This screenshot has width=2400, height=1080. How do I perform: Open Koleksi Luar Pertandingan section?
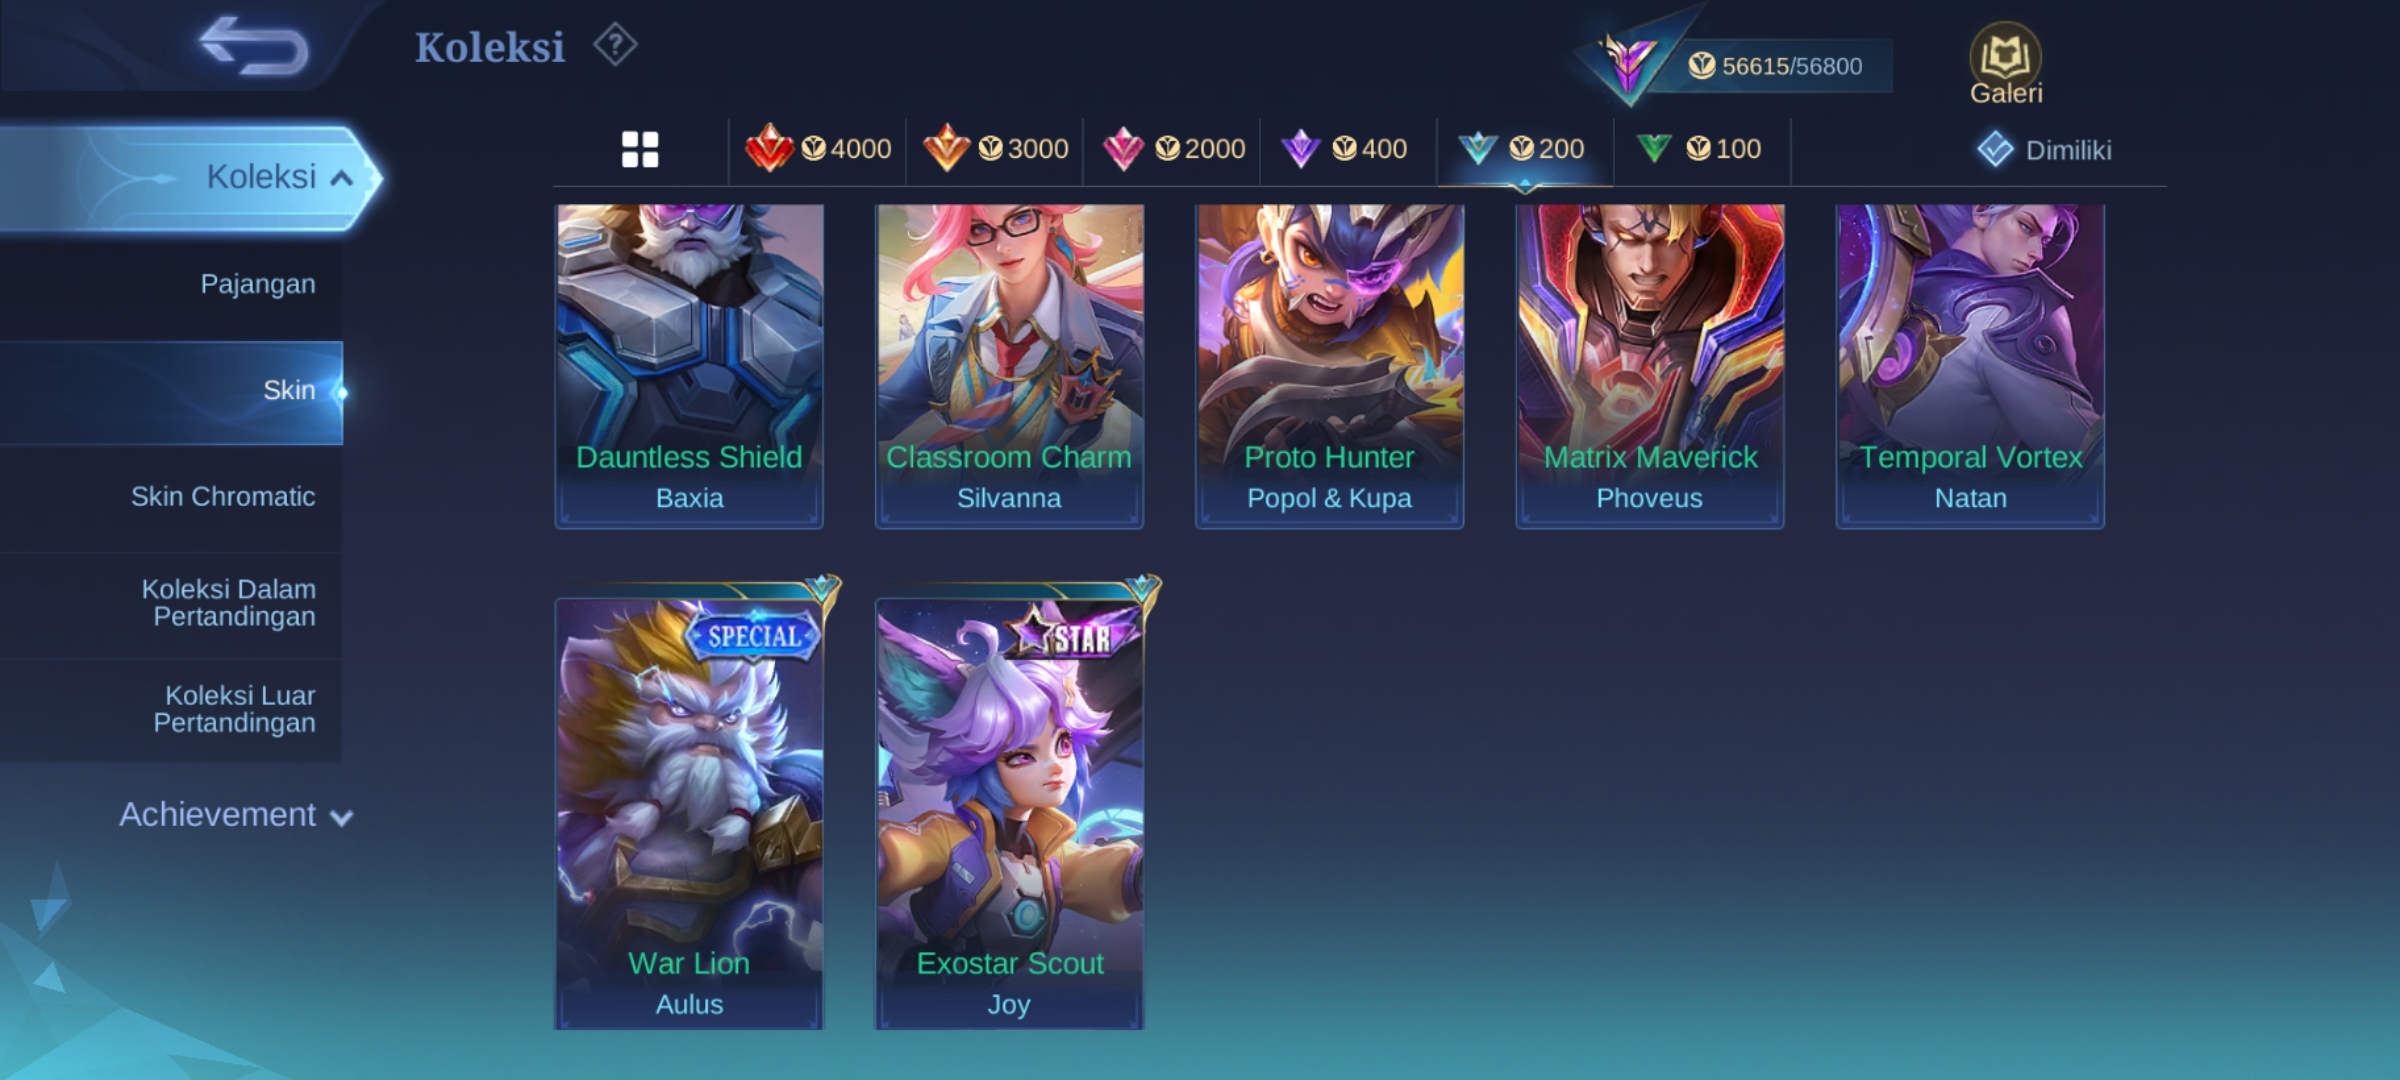click(234, 709)
